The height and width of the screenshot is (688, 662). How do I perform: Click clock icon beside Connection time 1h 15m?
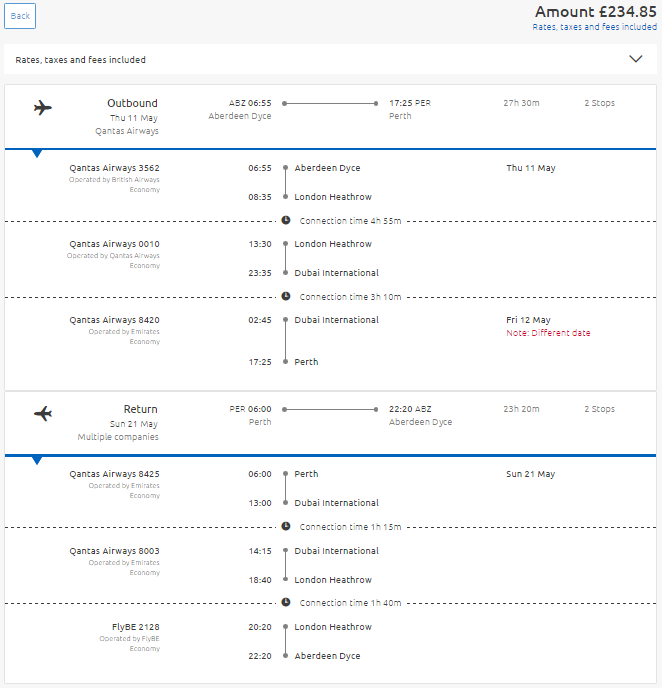tap(286, 526)
